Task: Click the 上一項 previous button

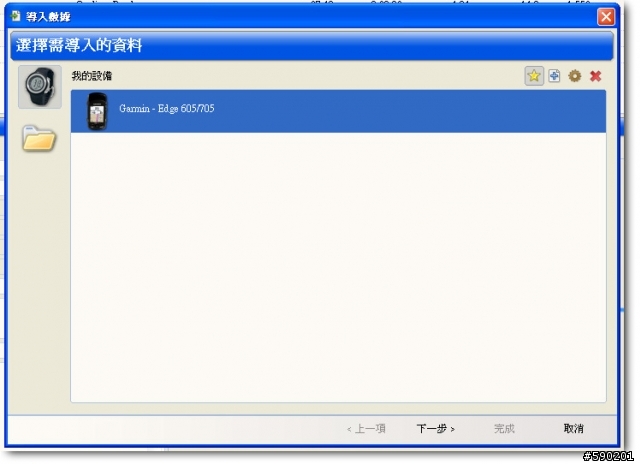Action: click(x=366, y=428)
